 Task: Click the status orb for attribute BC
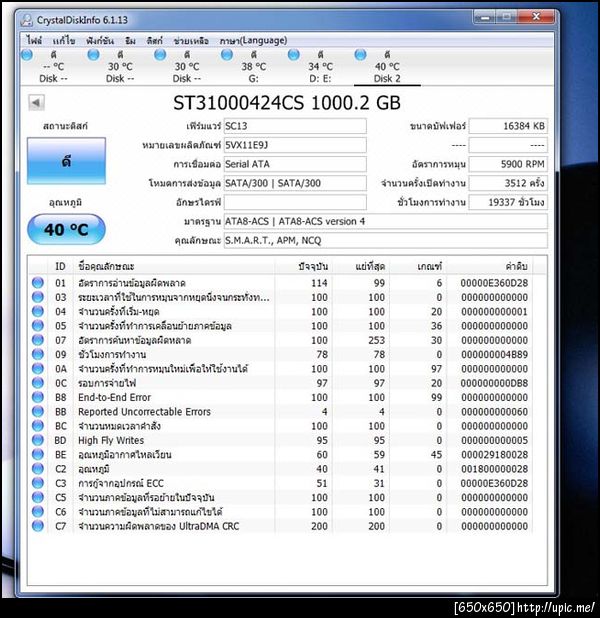click(38, 426)
